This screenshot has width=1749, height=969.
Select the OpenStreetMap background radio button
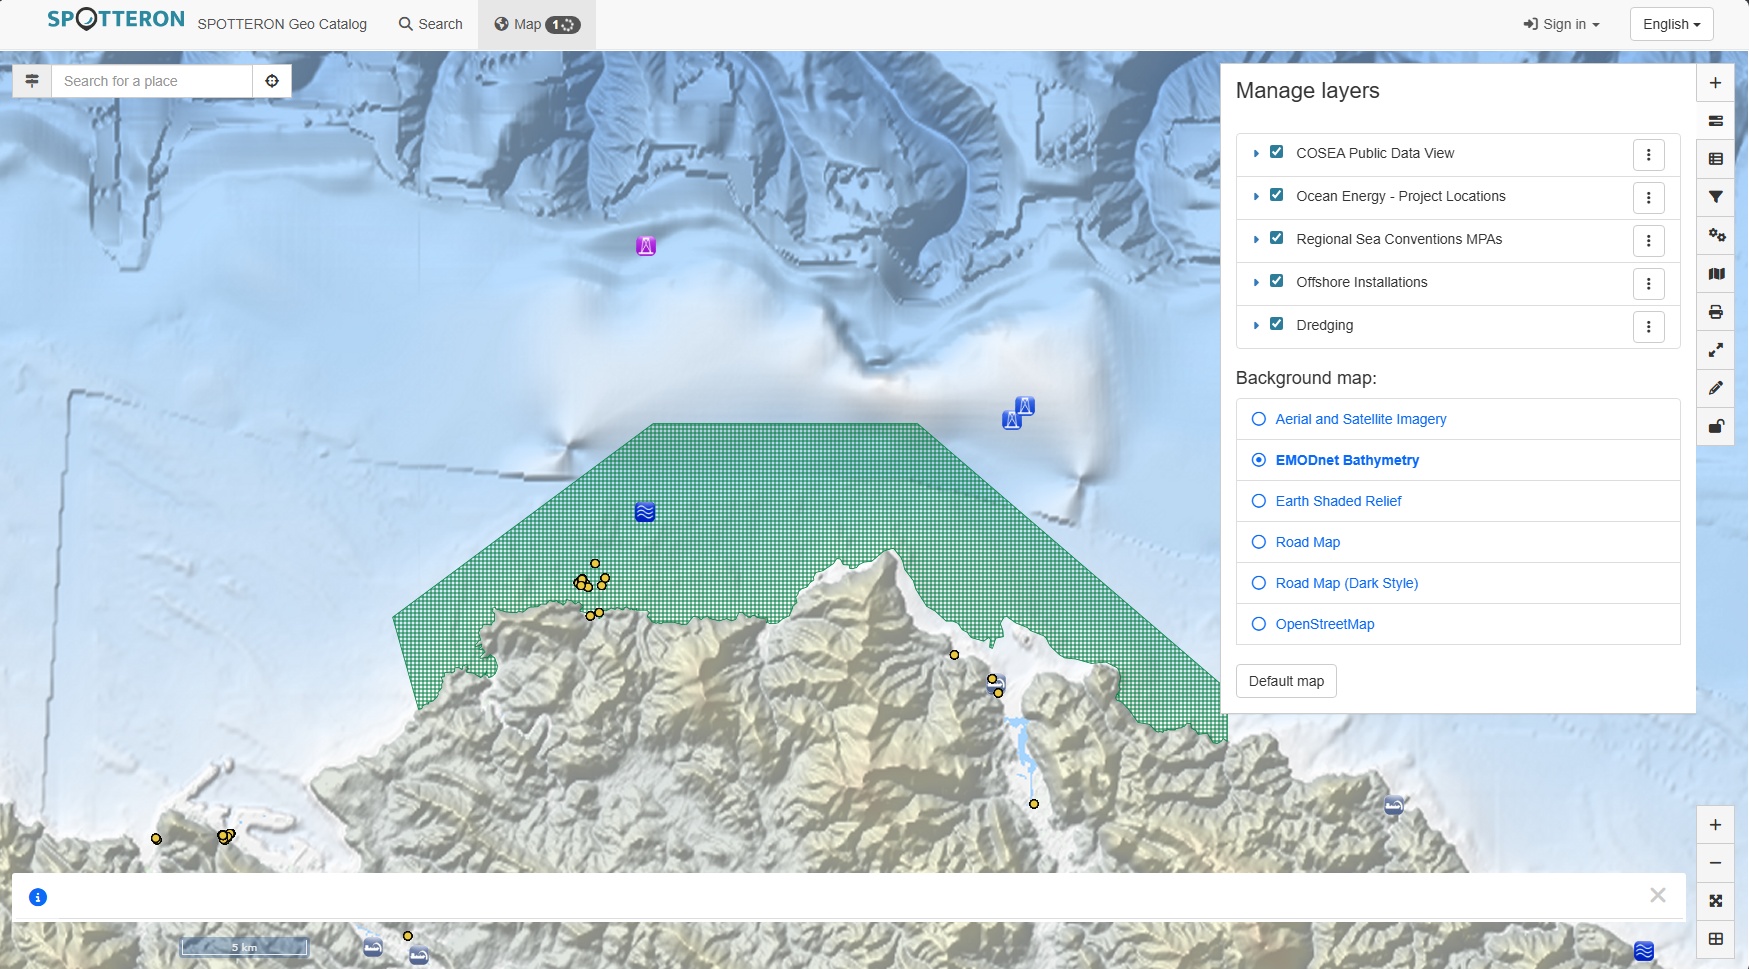[1258, 623]
